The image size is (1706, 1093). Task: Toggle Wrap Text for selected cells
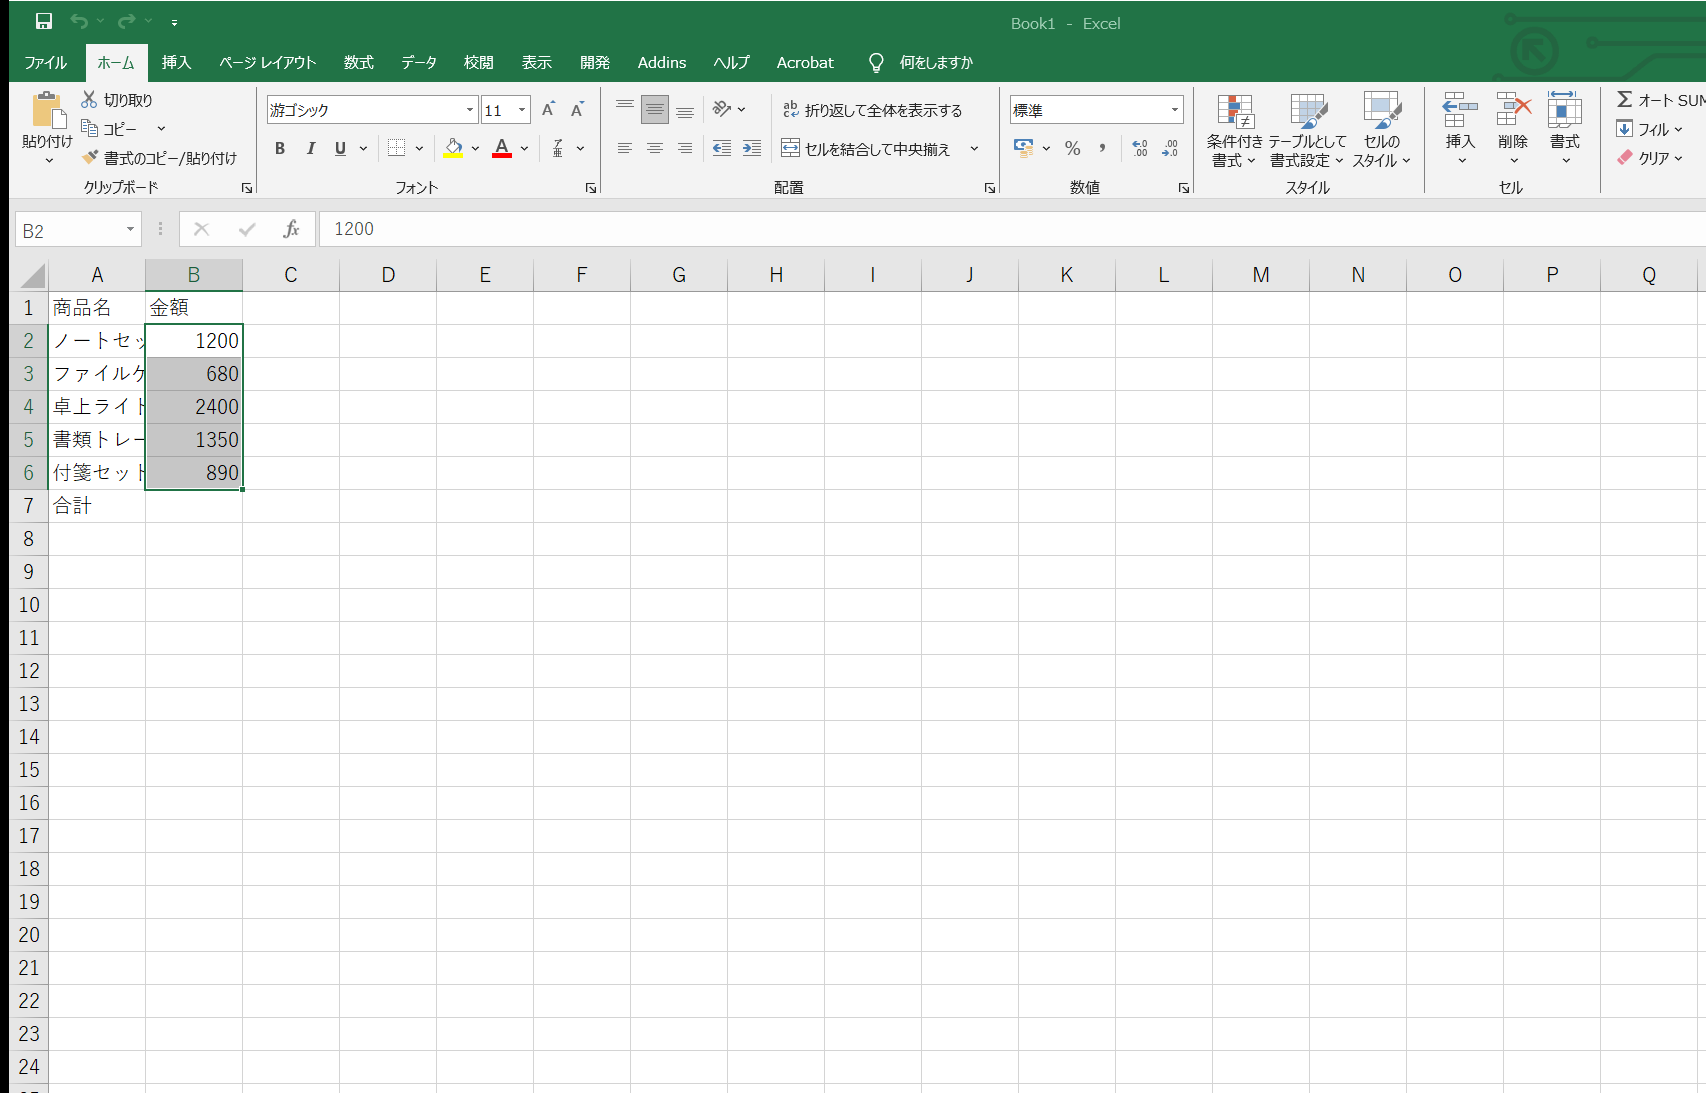point(872,110)
